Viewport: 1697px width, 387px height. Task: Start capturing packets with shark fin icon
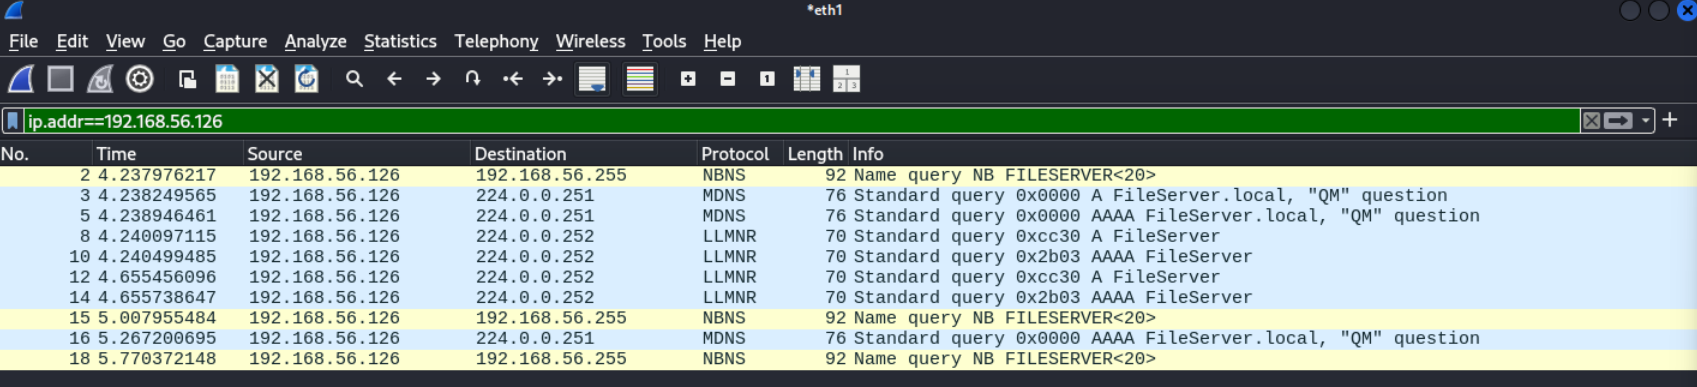click(x=21, y=79)
